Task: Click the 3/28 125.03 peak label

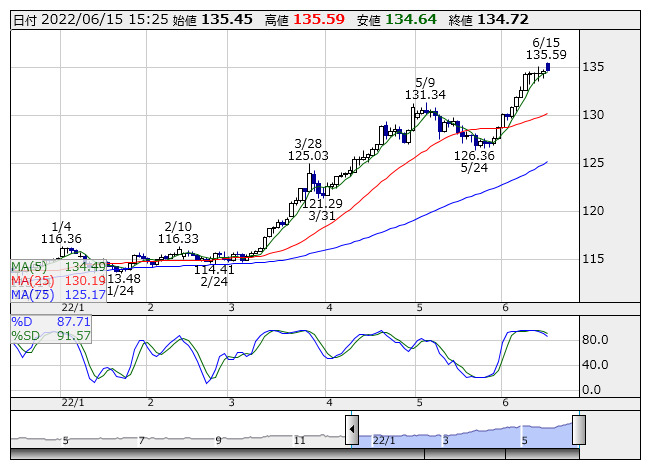Action: coord(308,150)
